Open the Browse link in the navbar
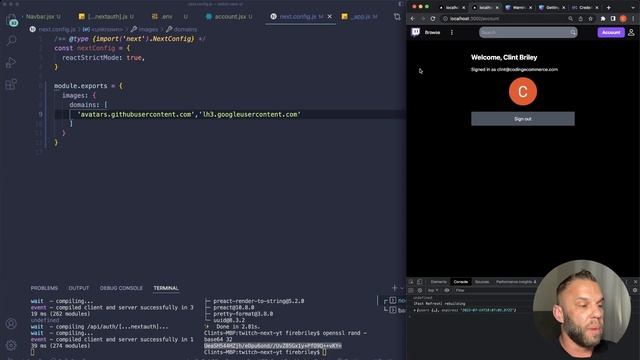 coord(432,32)
